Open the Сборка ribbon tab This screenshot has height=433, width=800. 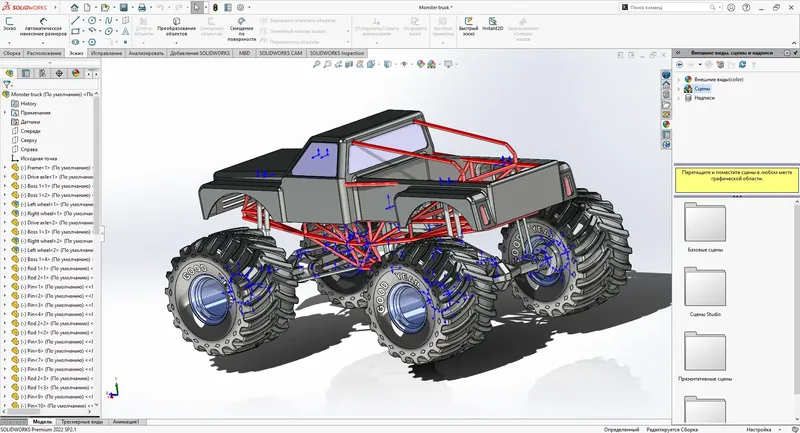(12, 53)
